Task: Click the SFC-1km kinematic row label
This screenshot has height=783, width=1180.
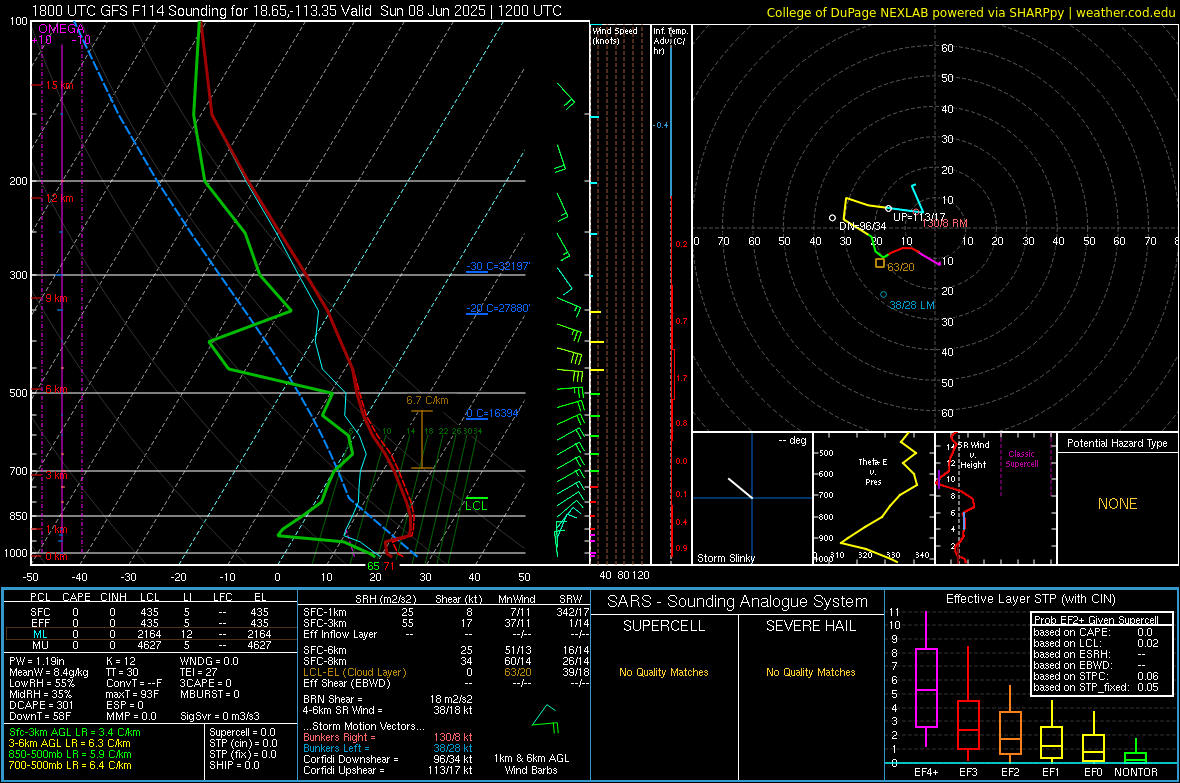Action: (x=325, y=612)
